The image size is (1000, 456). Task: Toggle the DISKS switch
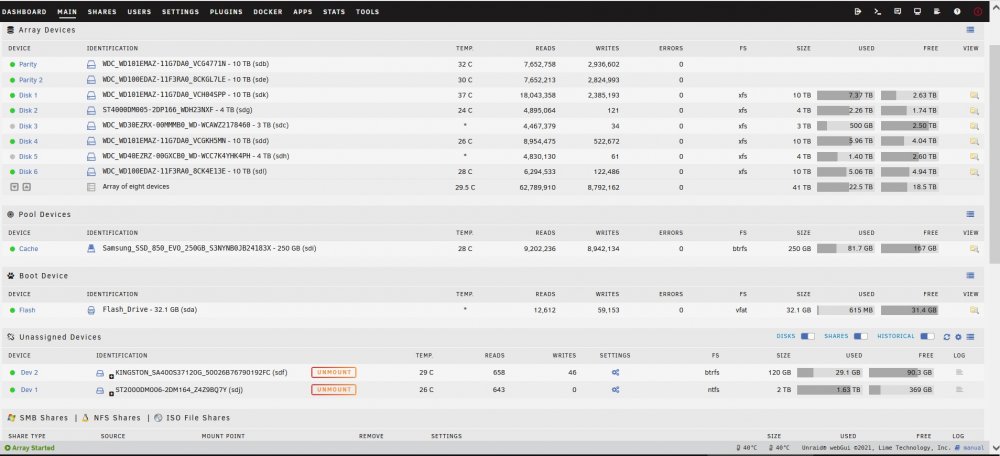click(x=807, y=336)
